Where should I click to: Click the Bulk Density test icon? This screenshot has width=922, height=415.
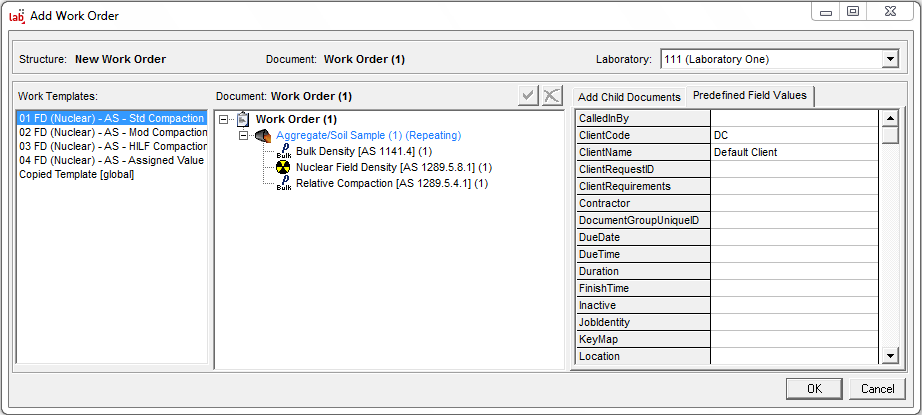coord(283,151)
